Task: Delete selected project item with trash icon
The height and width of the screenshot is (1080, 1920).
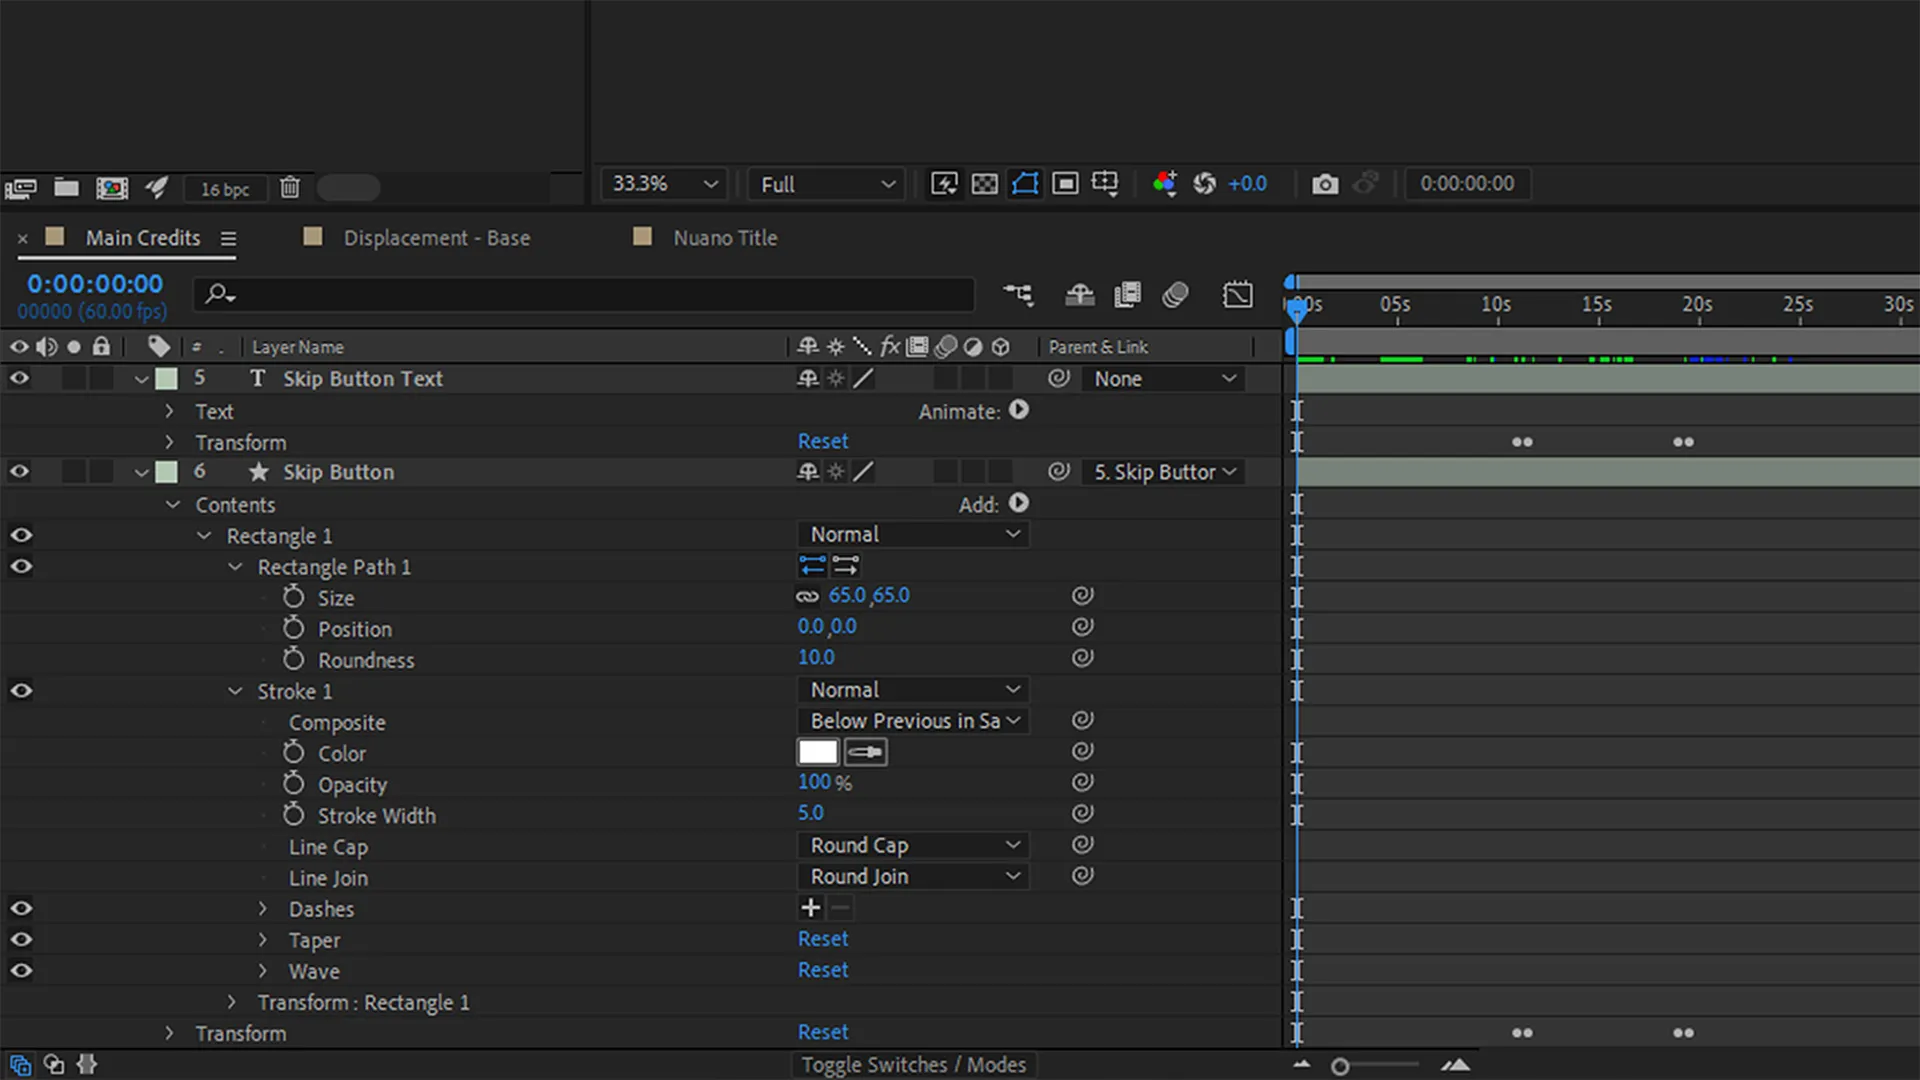Action: click(290, 187)
